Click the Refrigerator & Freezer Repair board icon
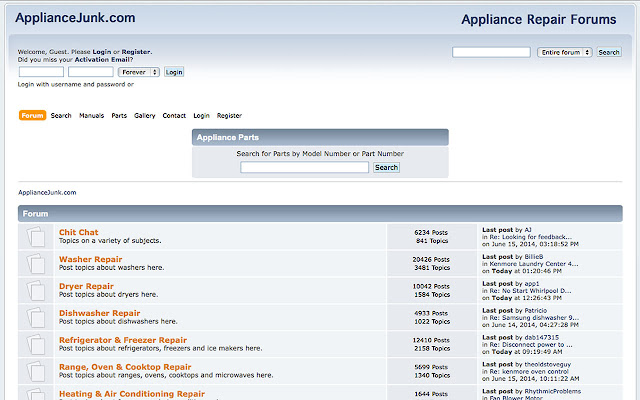 36,344
